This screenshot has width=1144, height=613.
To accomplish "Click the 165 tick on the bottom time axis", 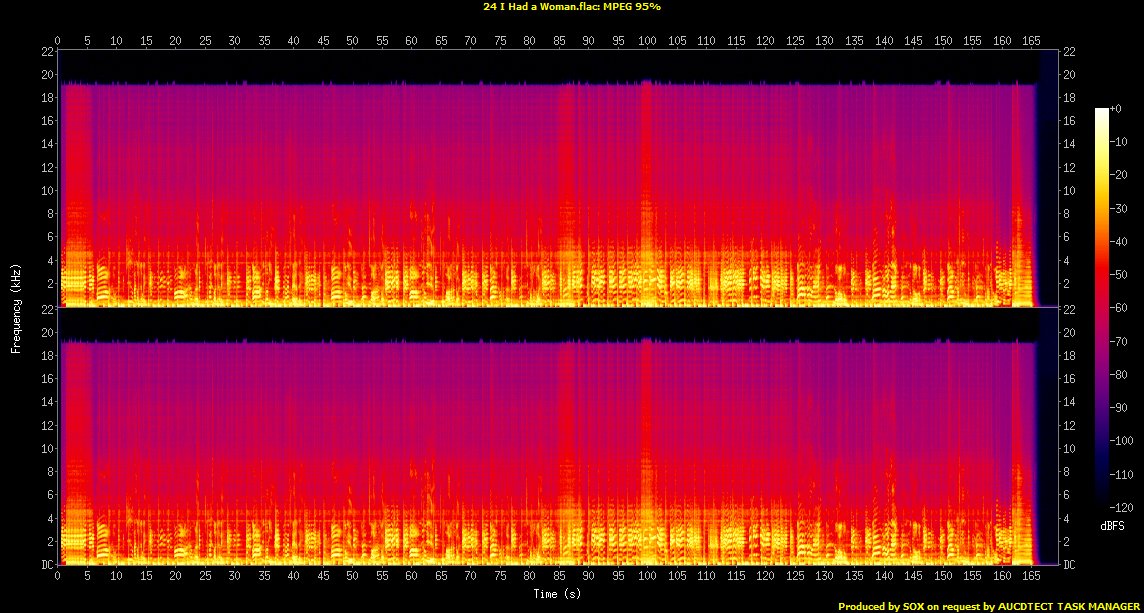I will [1030, 577].
